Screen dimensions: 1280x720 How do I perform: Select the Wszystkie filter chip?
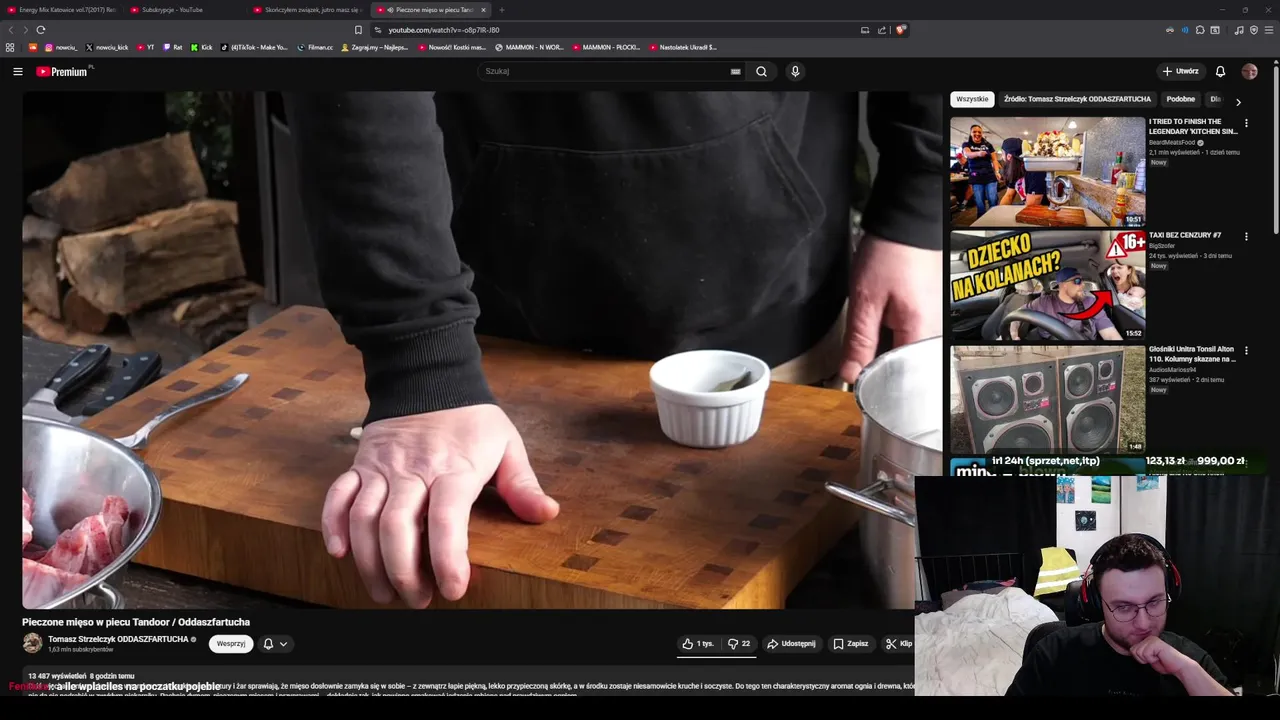972,99
